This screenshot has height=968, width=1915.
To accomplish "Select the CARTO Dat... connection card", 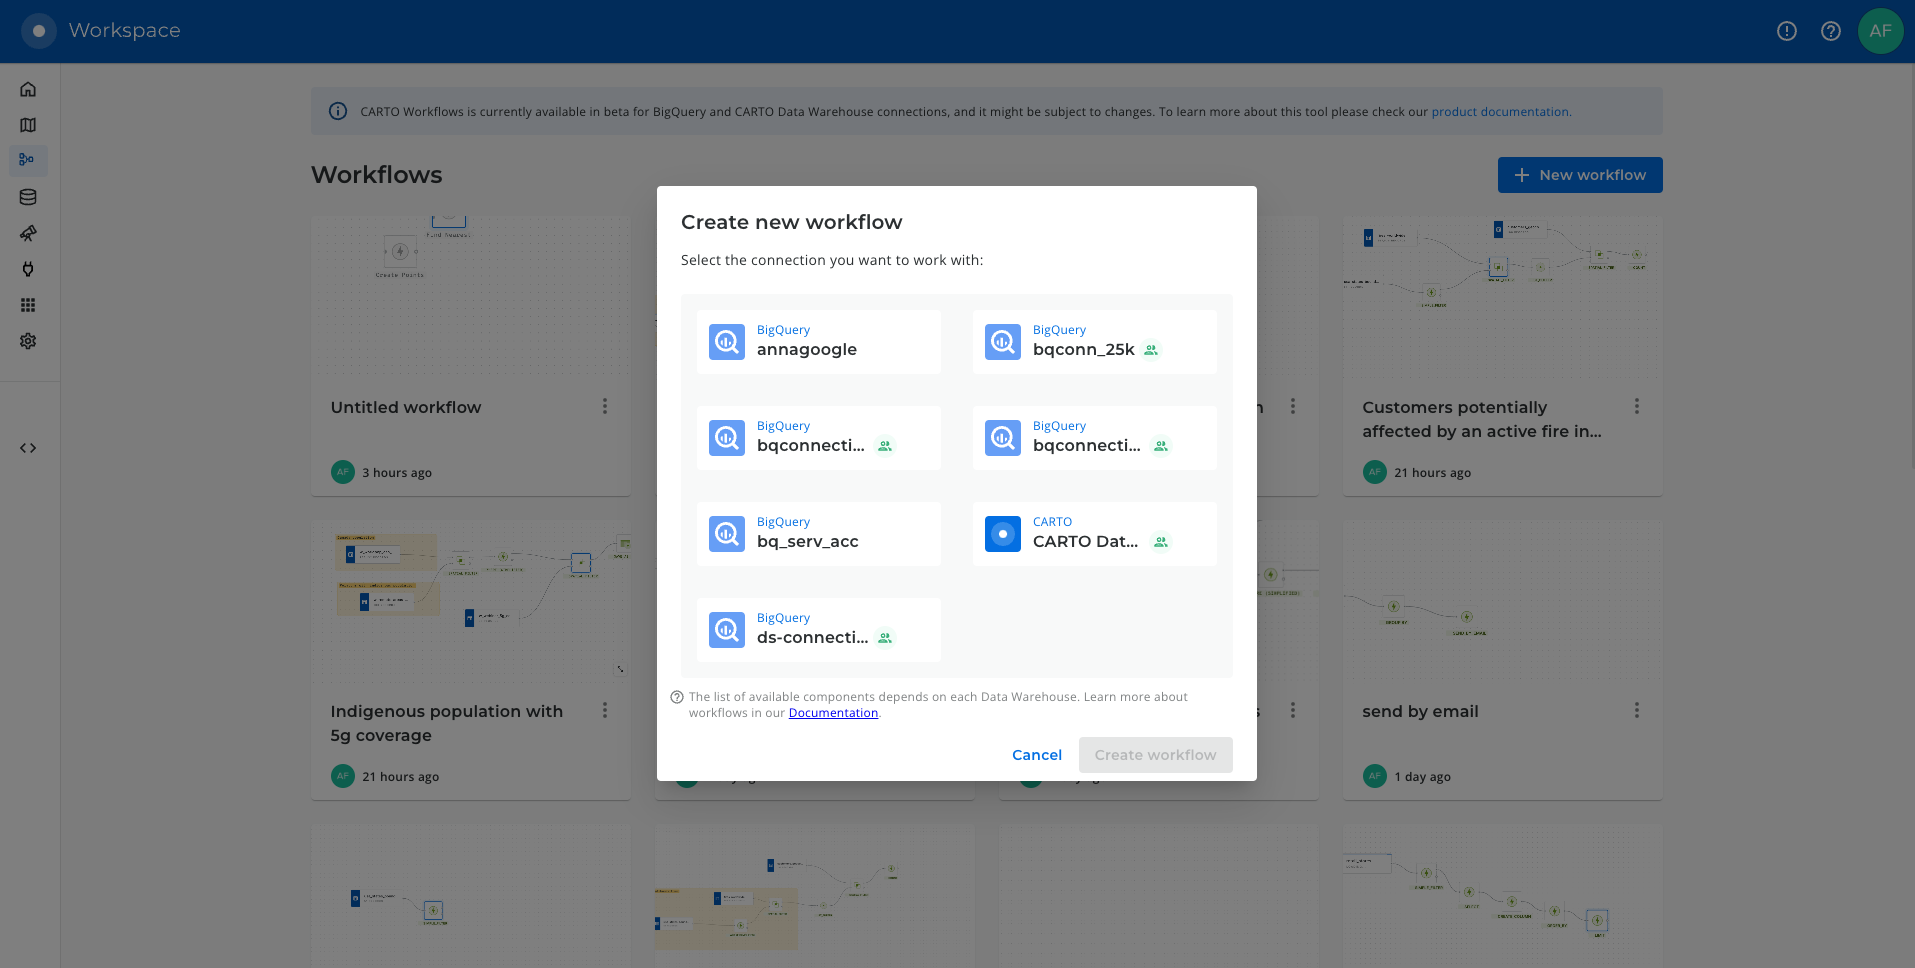I will coord(1095,534).
